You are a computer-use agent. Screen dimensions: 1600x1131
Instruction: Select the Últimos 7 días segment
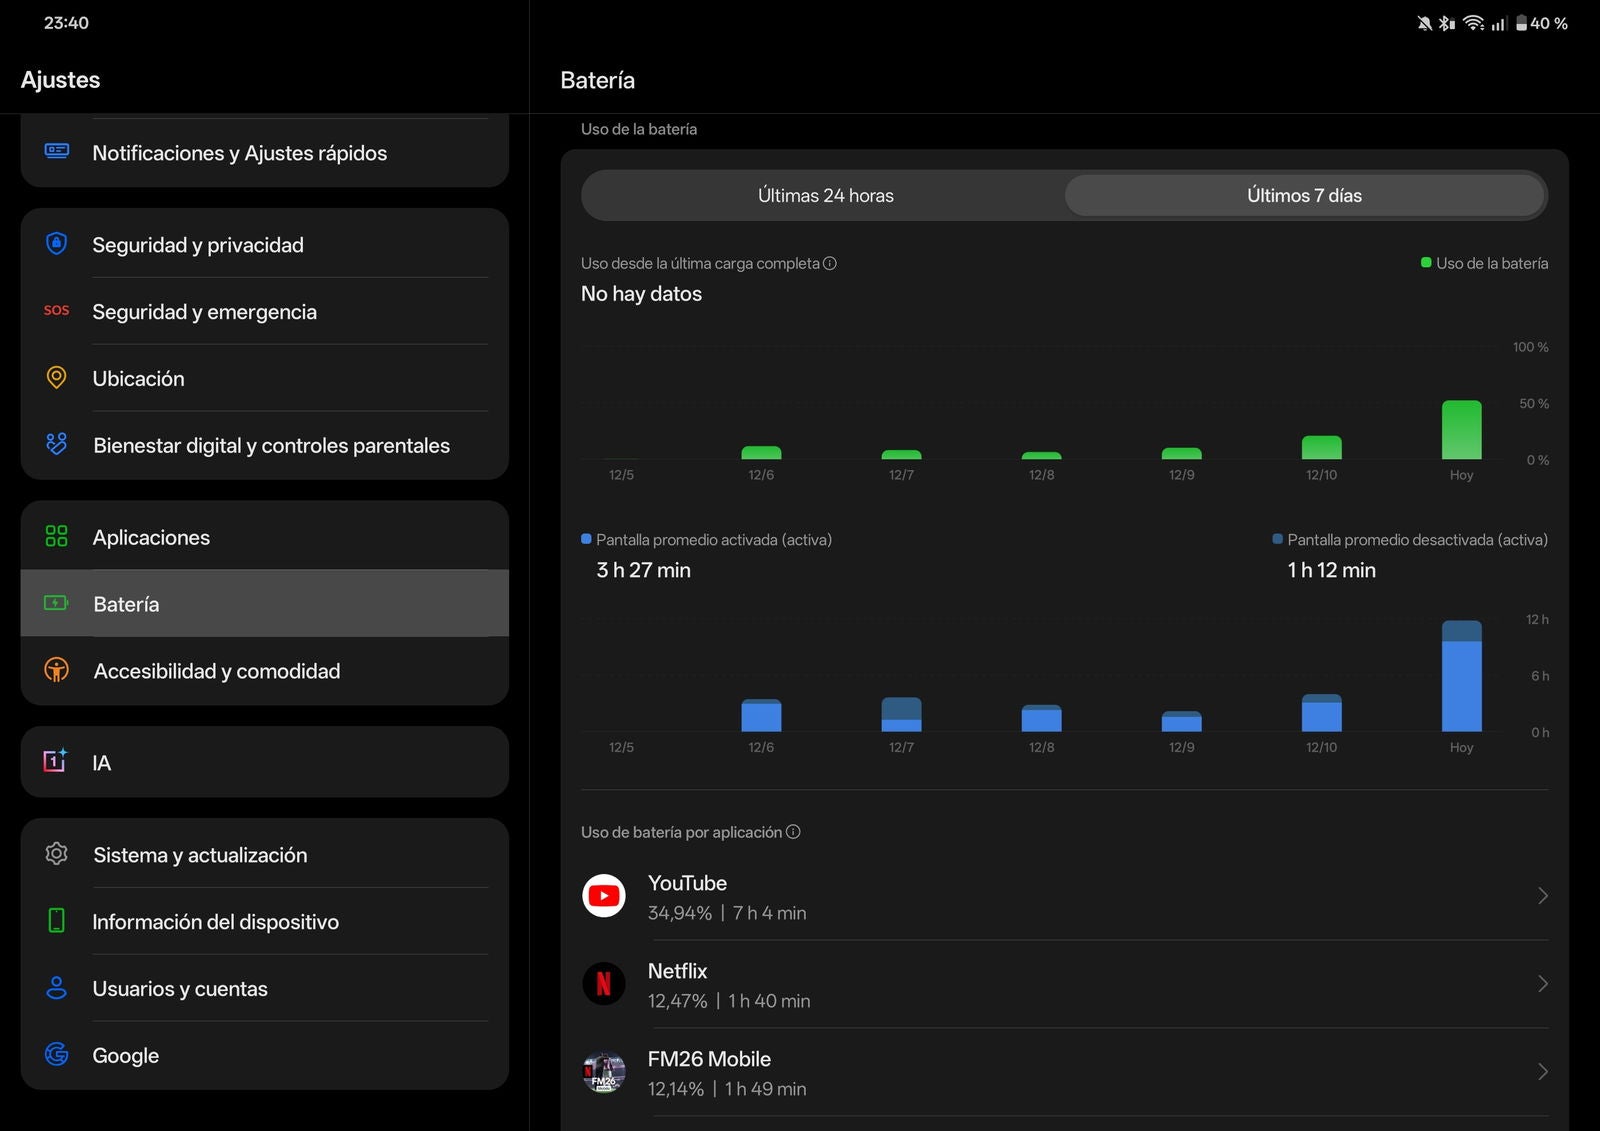(1304, 196)
